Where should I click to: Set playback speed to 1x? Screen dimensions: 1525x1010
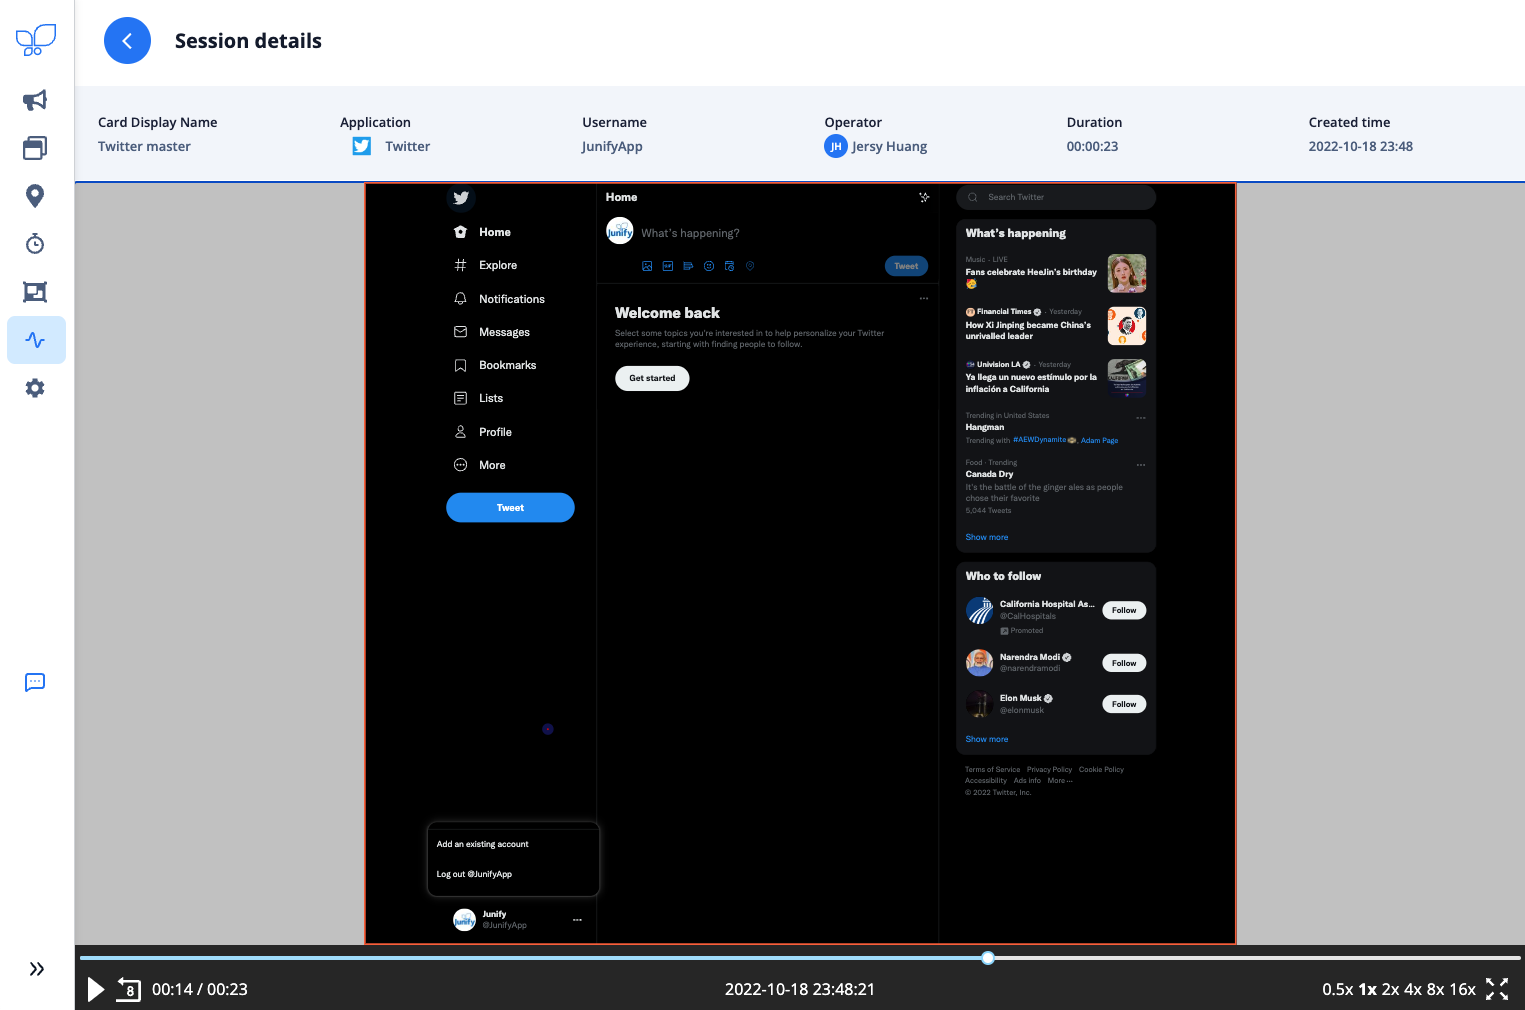click(1367, 989)
